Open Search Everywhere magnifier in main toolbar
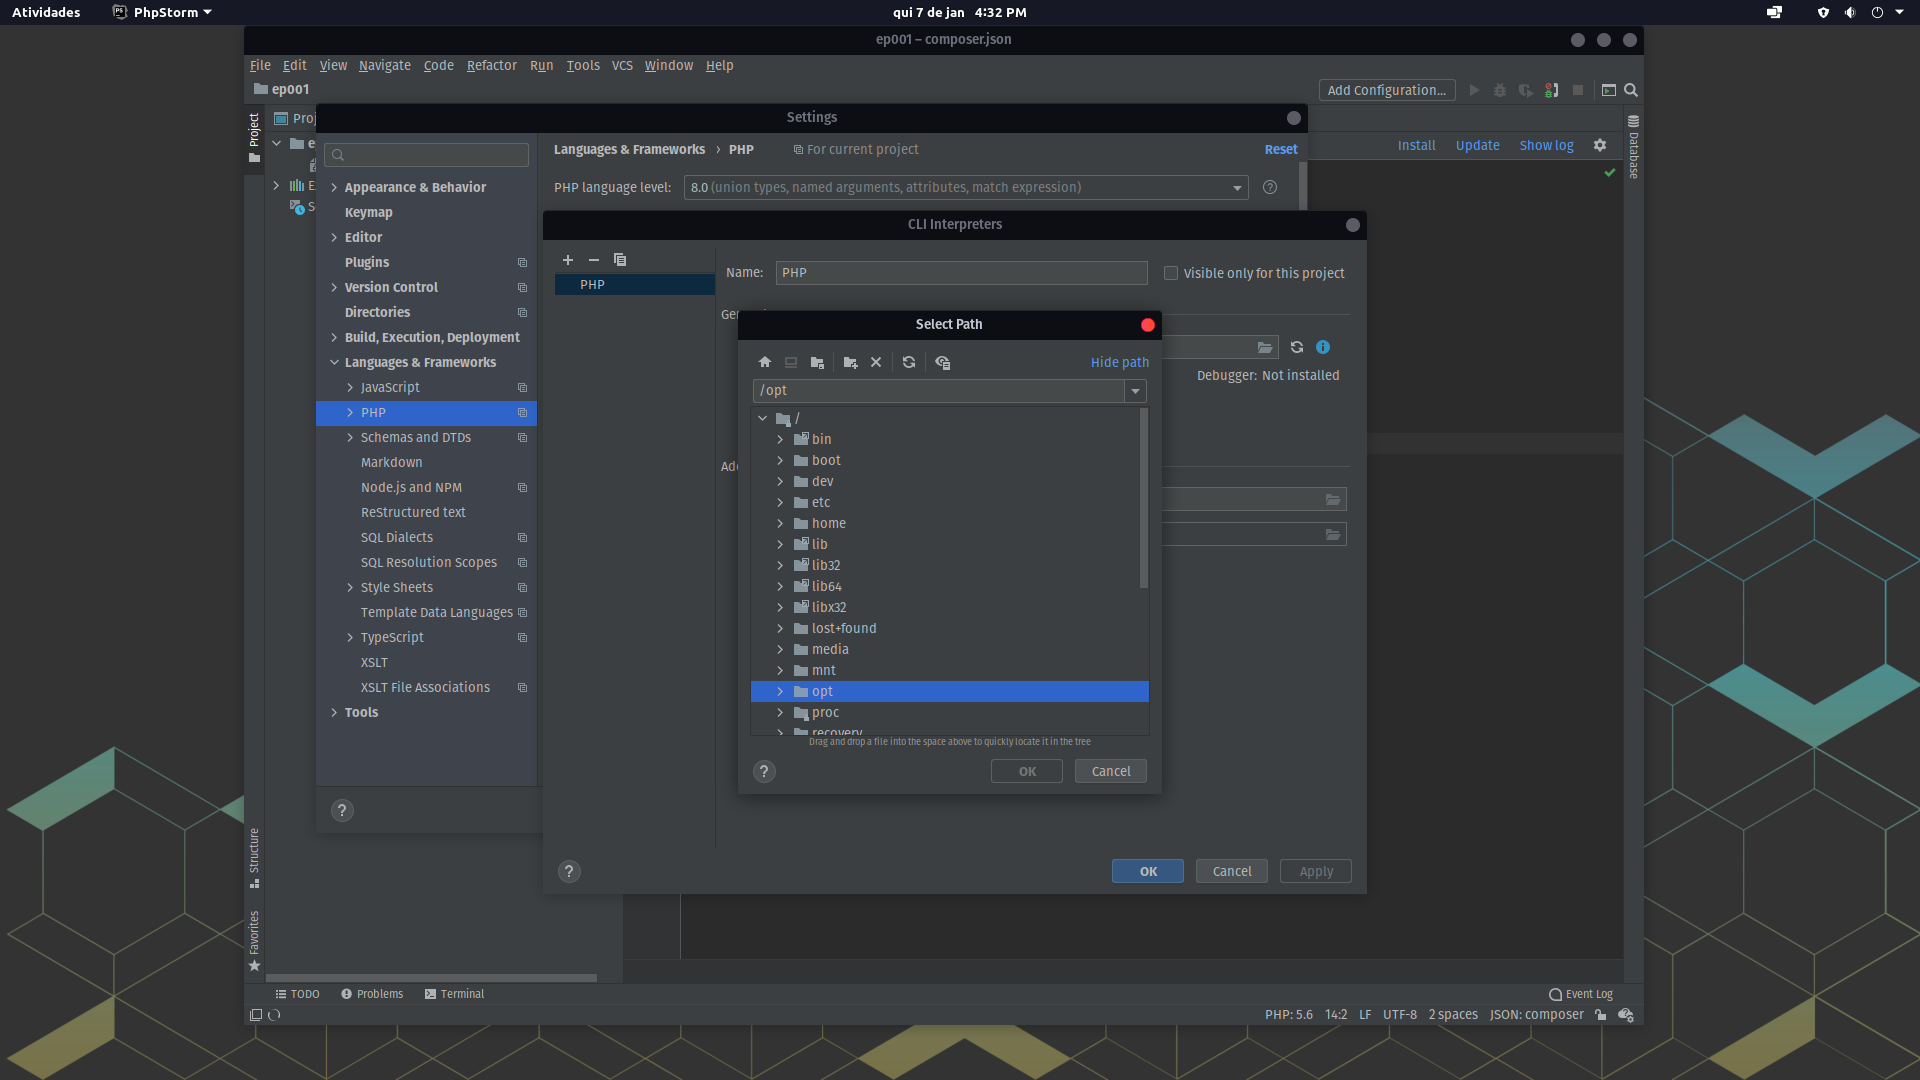The image size is (1920, 1080). tap(1631, 90)
